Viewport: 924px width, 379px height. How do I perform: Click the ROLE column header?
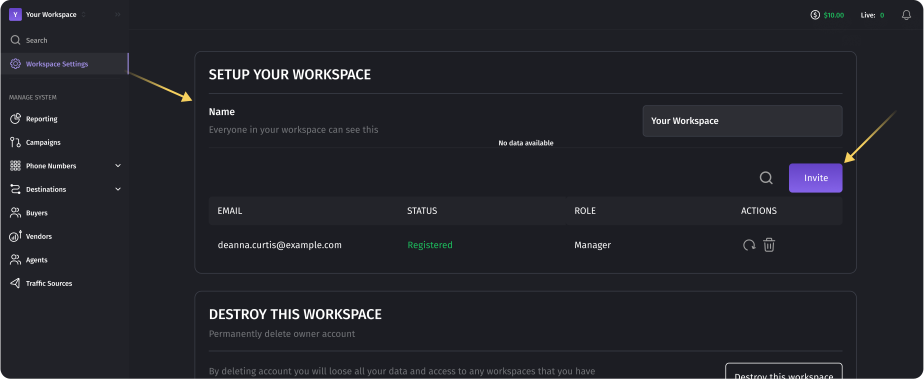585,211
